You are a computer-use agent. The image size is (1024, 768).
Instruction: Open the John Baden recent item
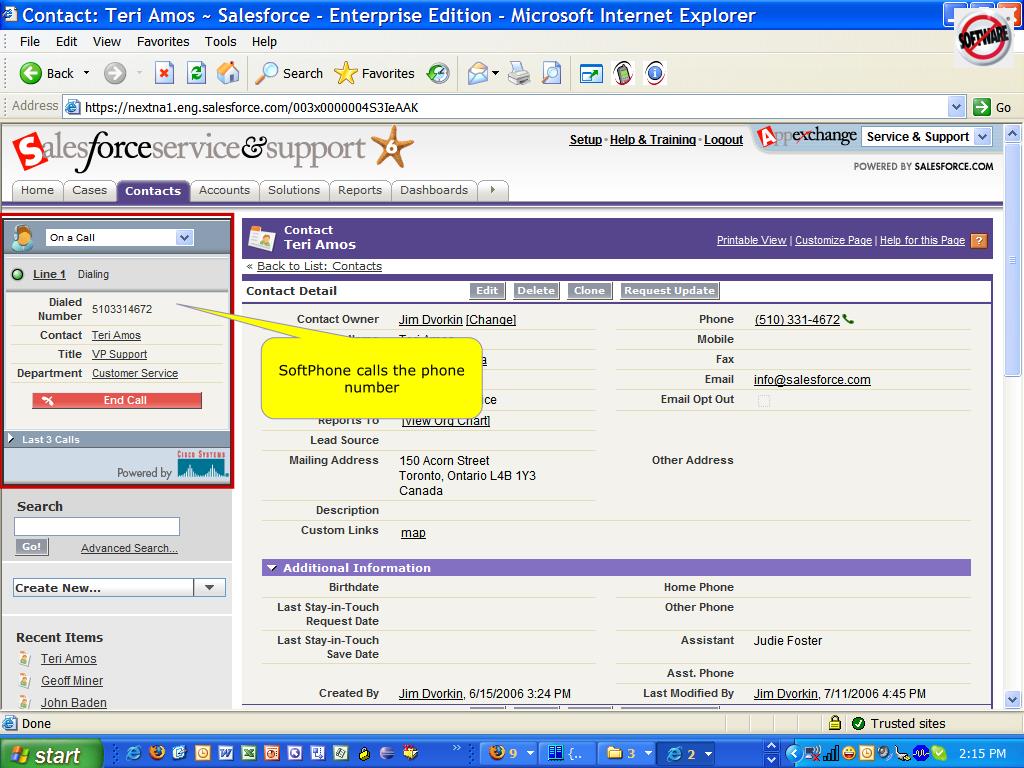pos(74,703)
